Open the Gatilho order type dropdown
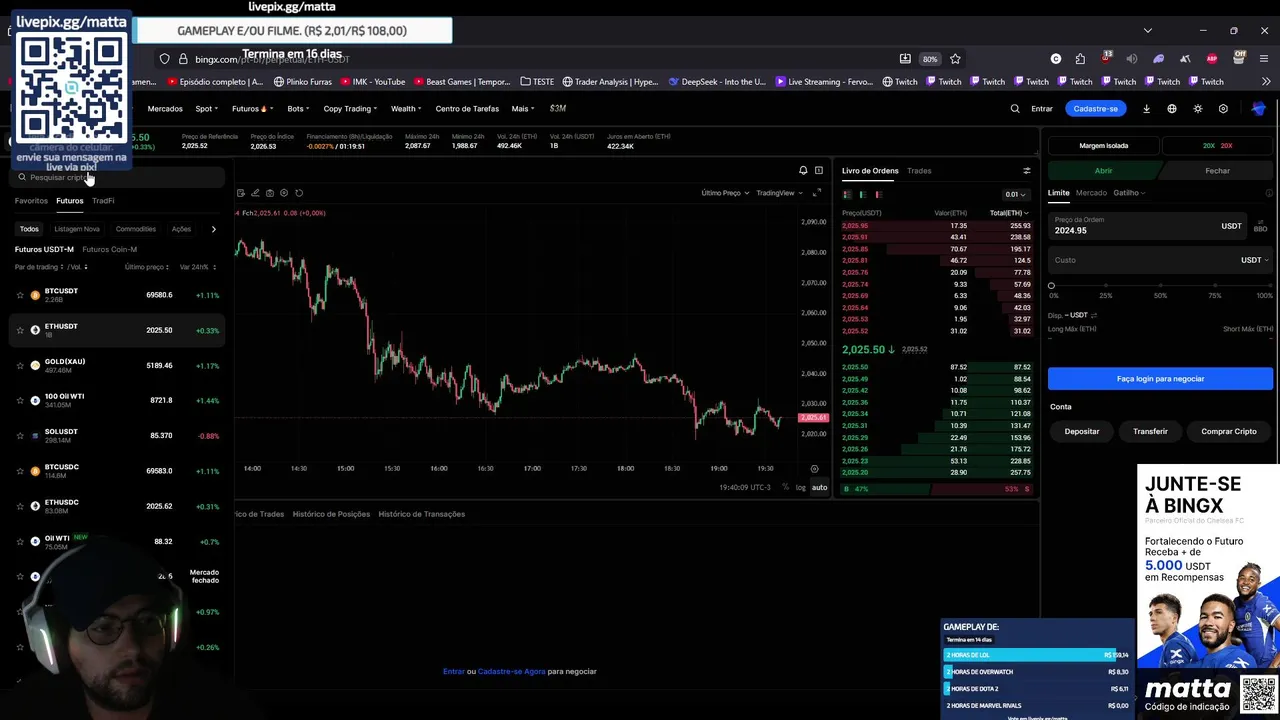The height and width of the screenshot is (720, 1280). pos(1129,193)
